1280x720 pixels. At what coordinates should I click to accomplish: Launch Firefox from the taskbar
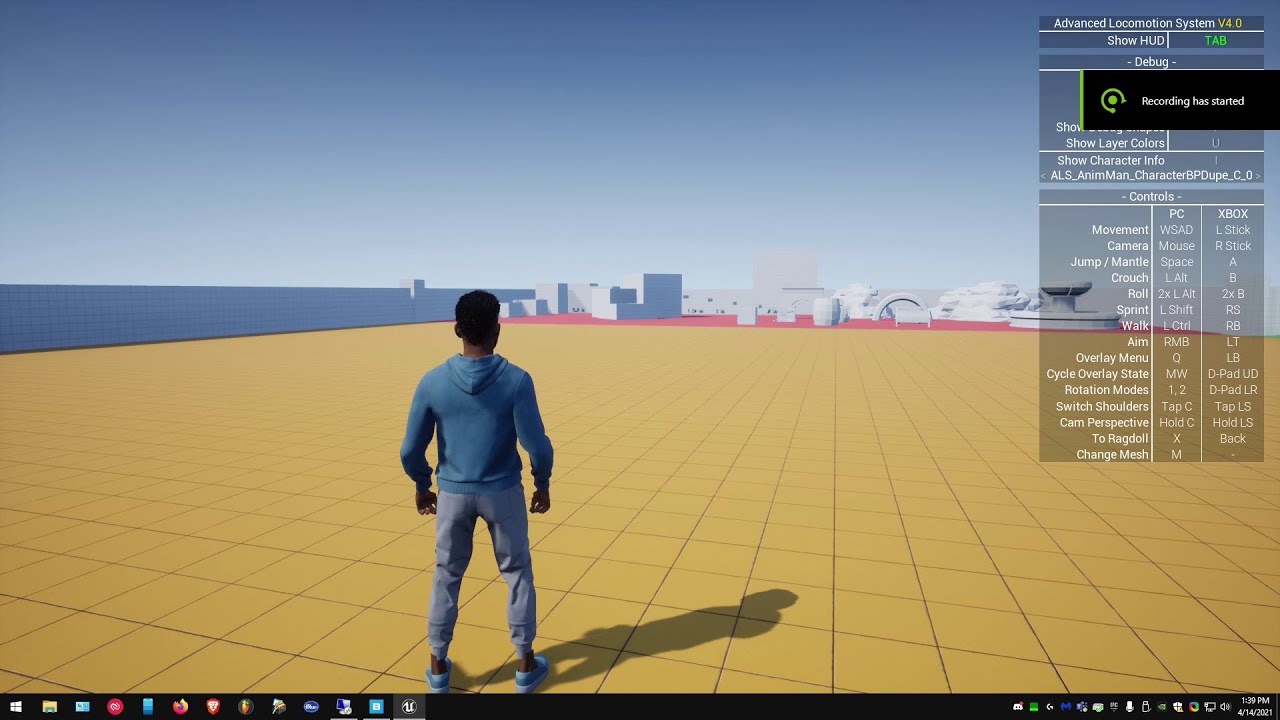pos(180,707)
